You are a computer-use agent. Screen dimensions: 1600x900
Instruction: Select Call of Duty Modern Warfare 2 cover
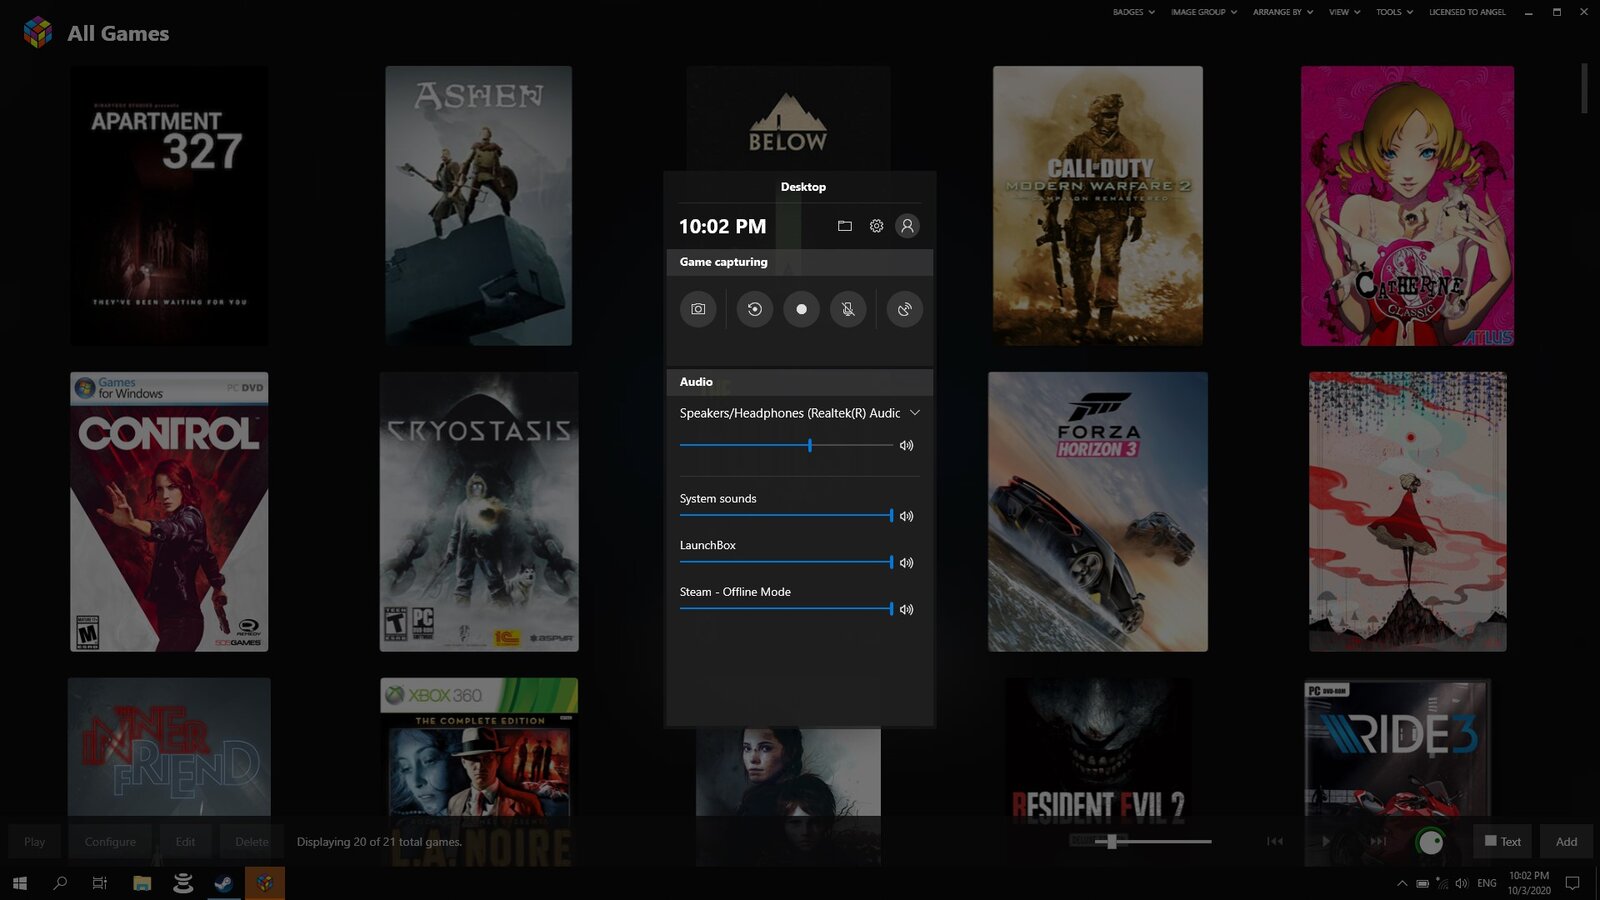[x=1098, y=206]
